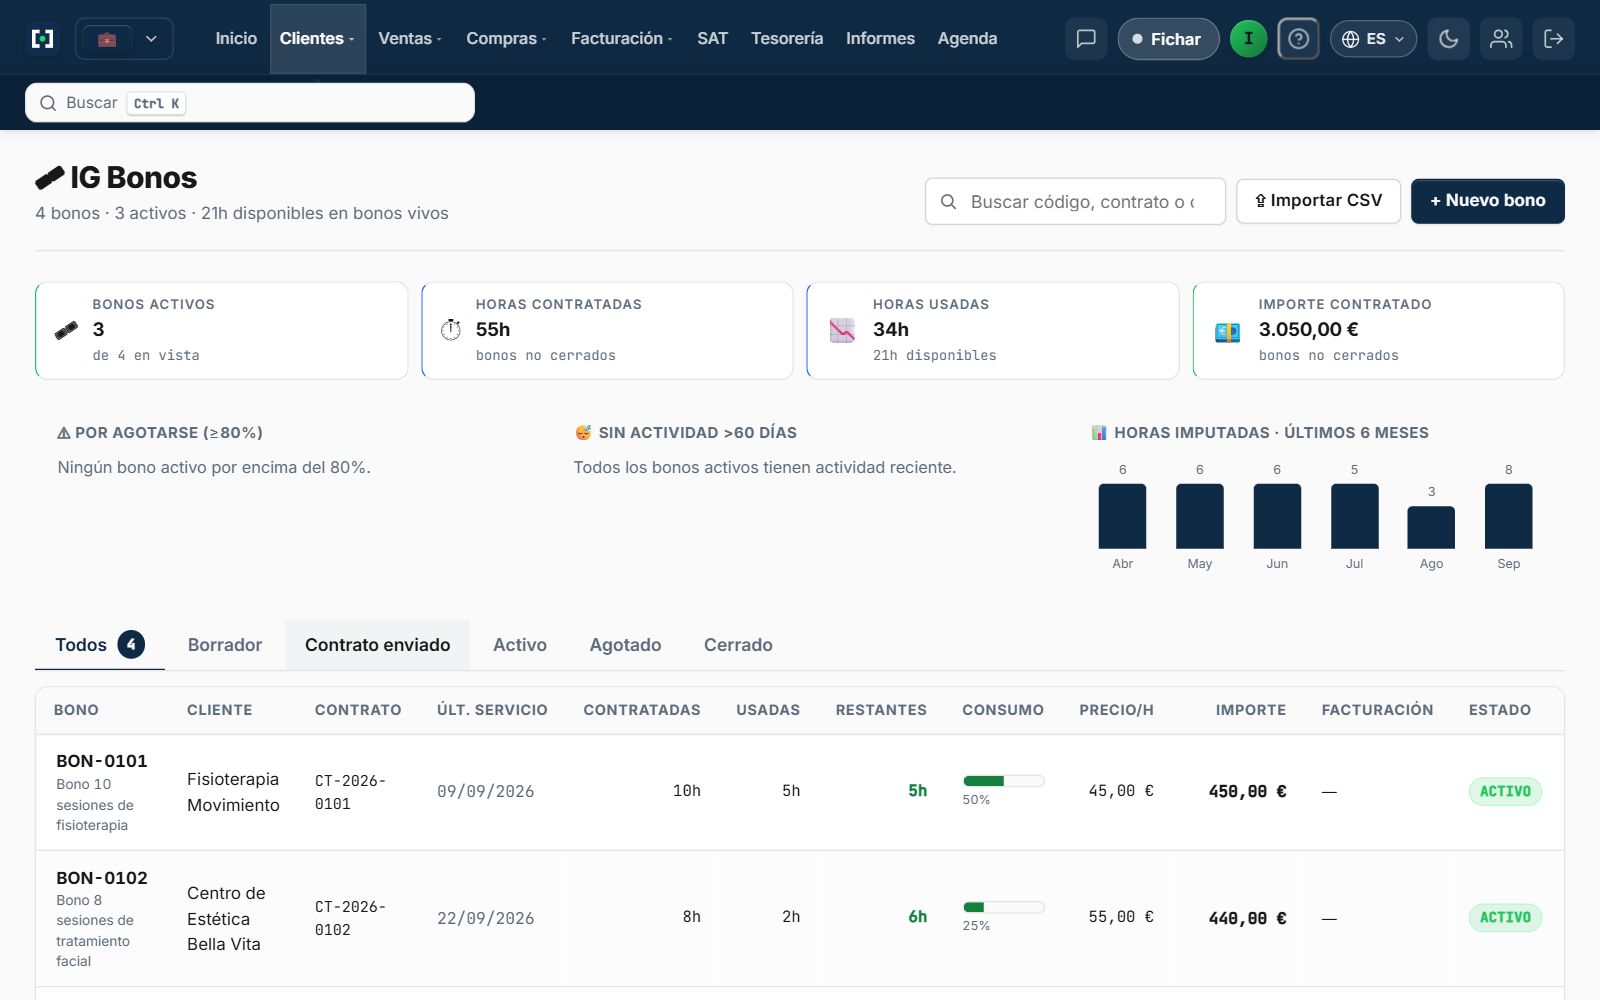Open the help question mark icon
This screenshot has width=1600, height=1000.
click(1298, 39)
